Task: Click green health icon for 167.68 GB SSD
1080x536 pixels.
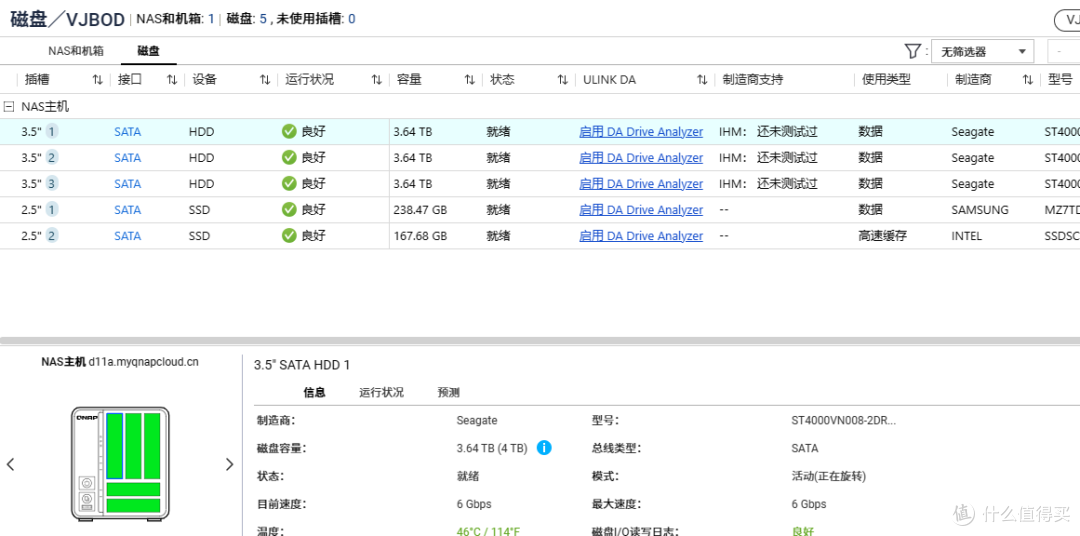Action: click(289, 236)
